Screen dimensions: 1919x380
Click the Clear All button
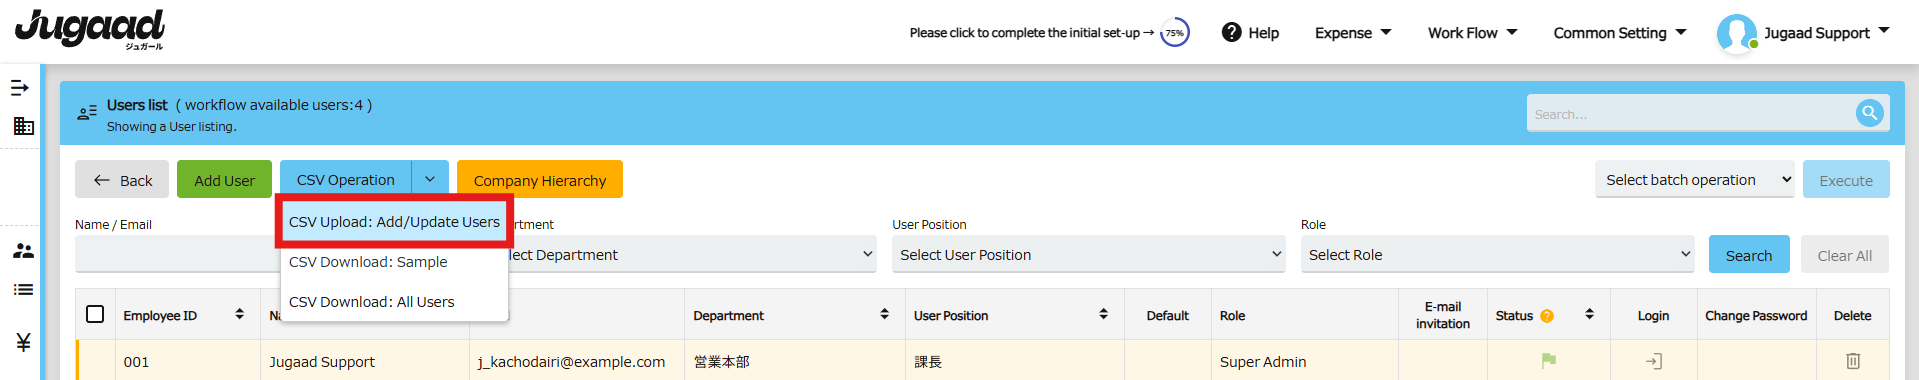[x=1845, y=254]
